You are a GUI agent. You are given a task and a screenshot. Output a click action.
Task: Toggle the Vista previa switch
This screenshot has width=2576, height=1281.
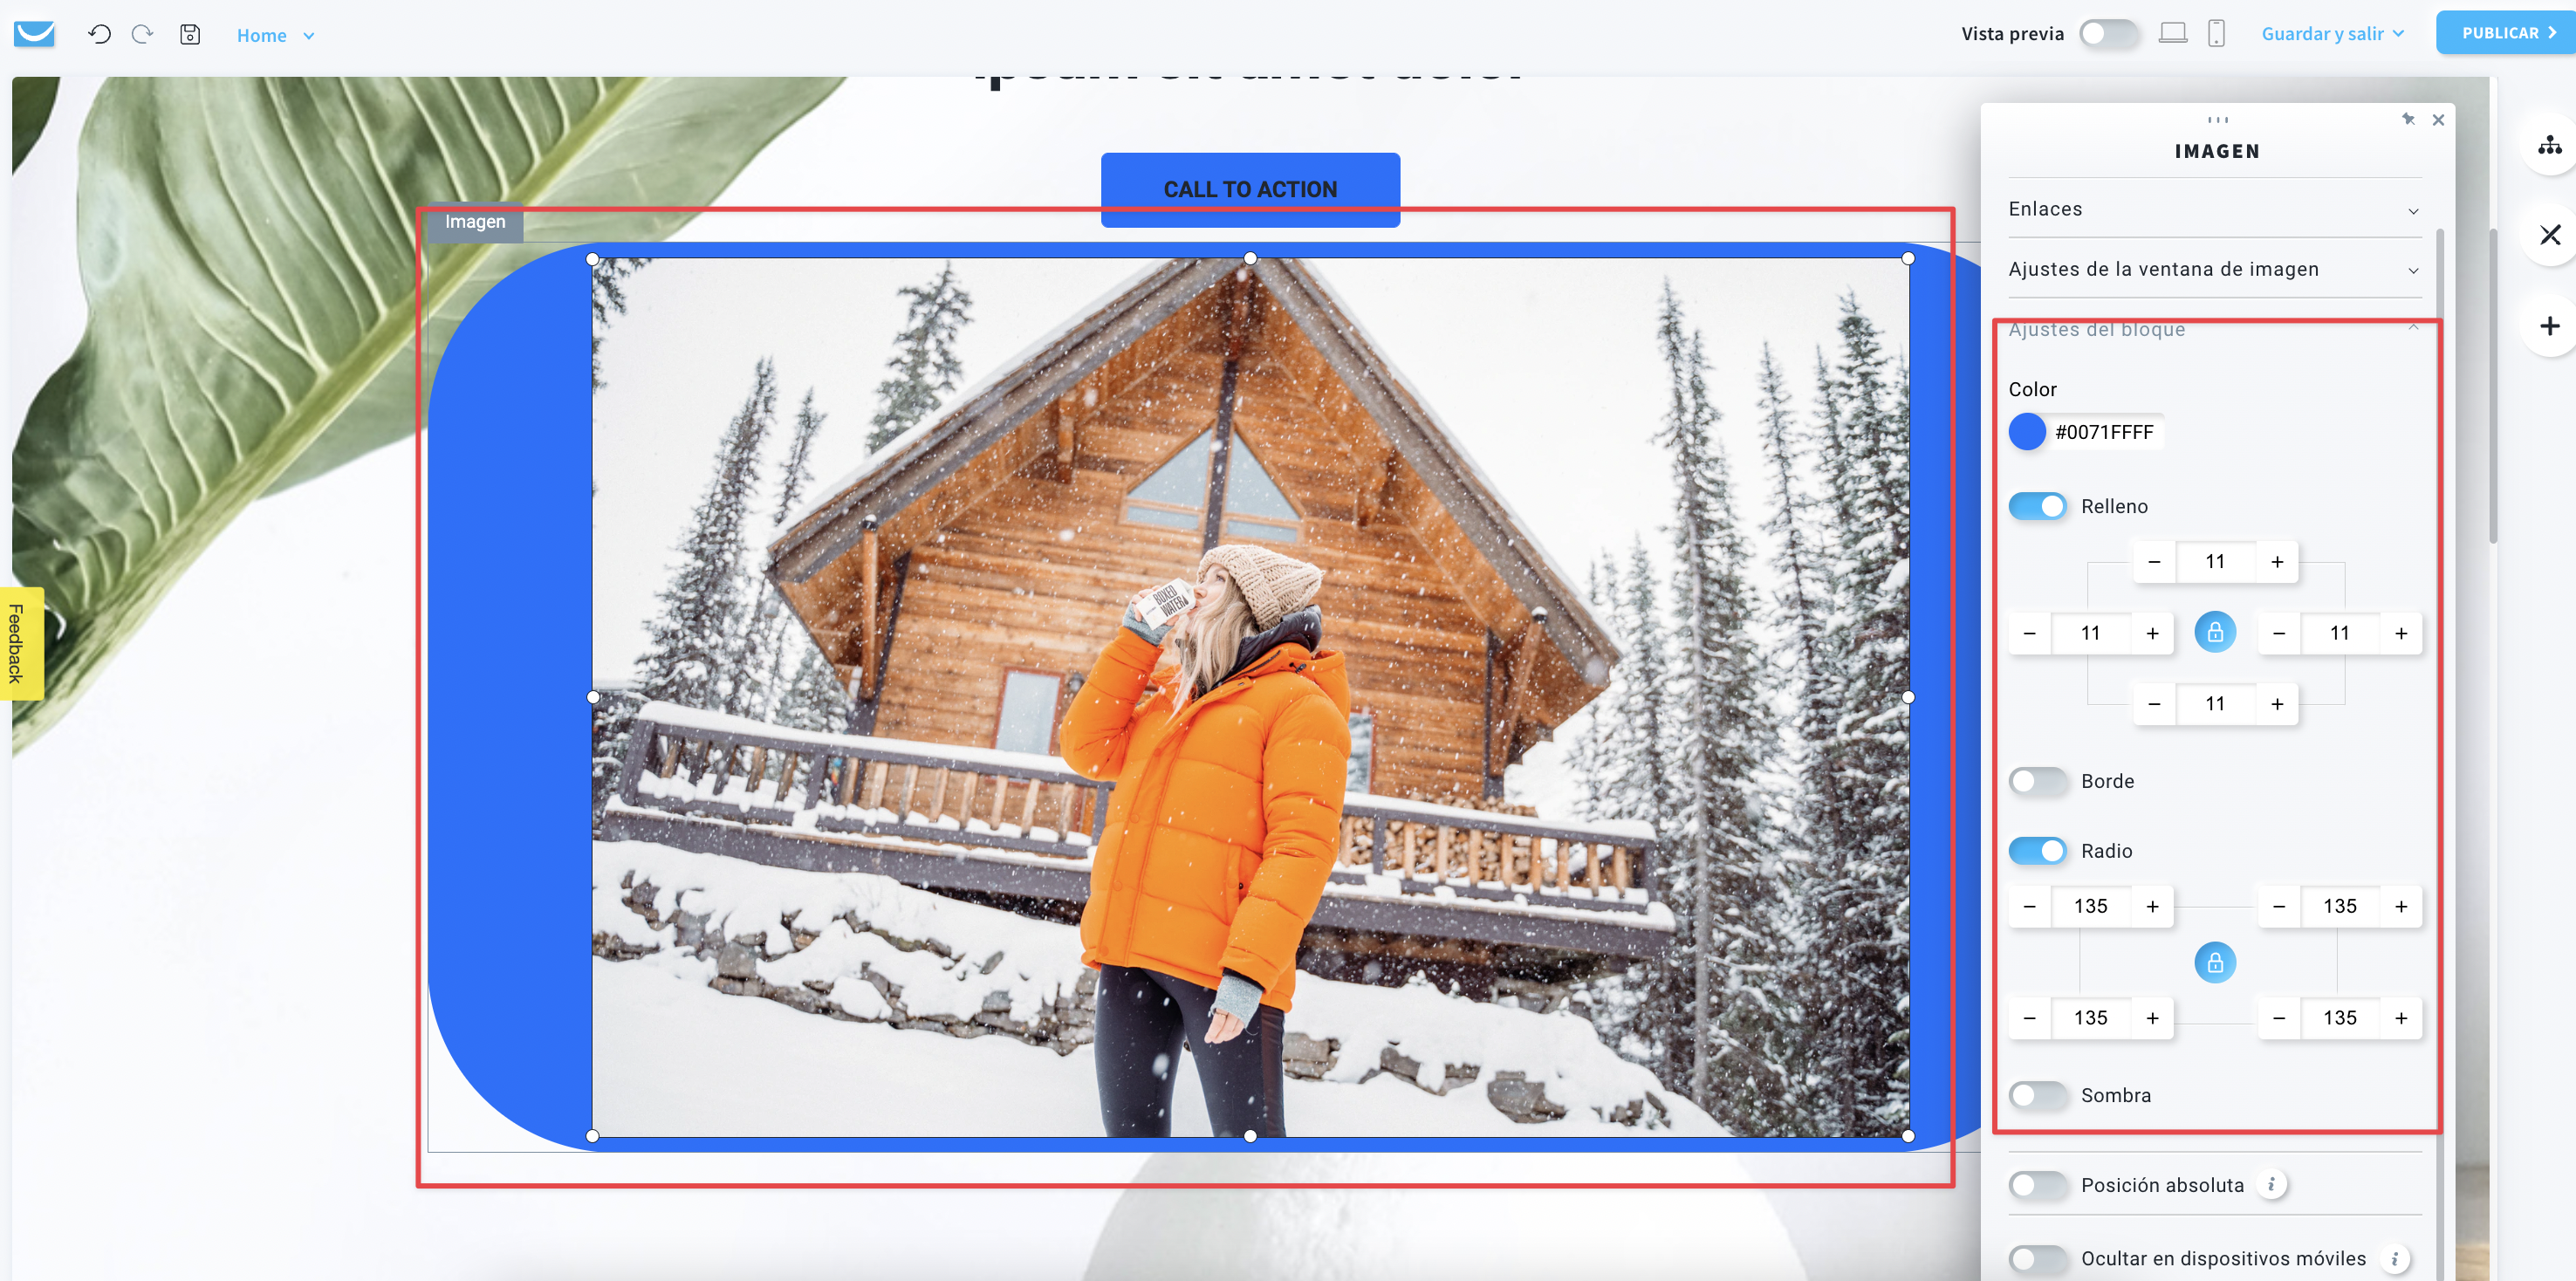pos(2109,33)
